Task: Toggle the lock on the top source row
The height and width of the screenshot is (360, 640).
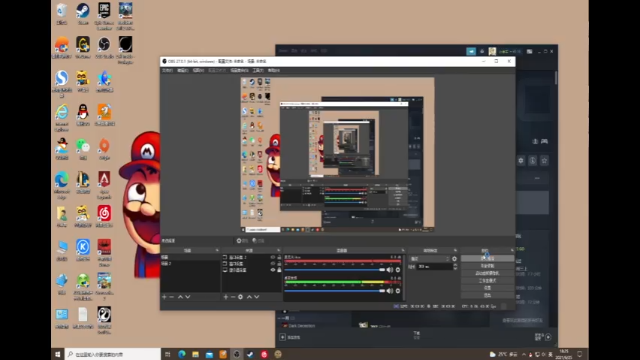Action: (279, 257)
